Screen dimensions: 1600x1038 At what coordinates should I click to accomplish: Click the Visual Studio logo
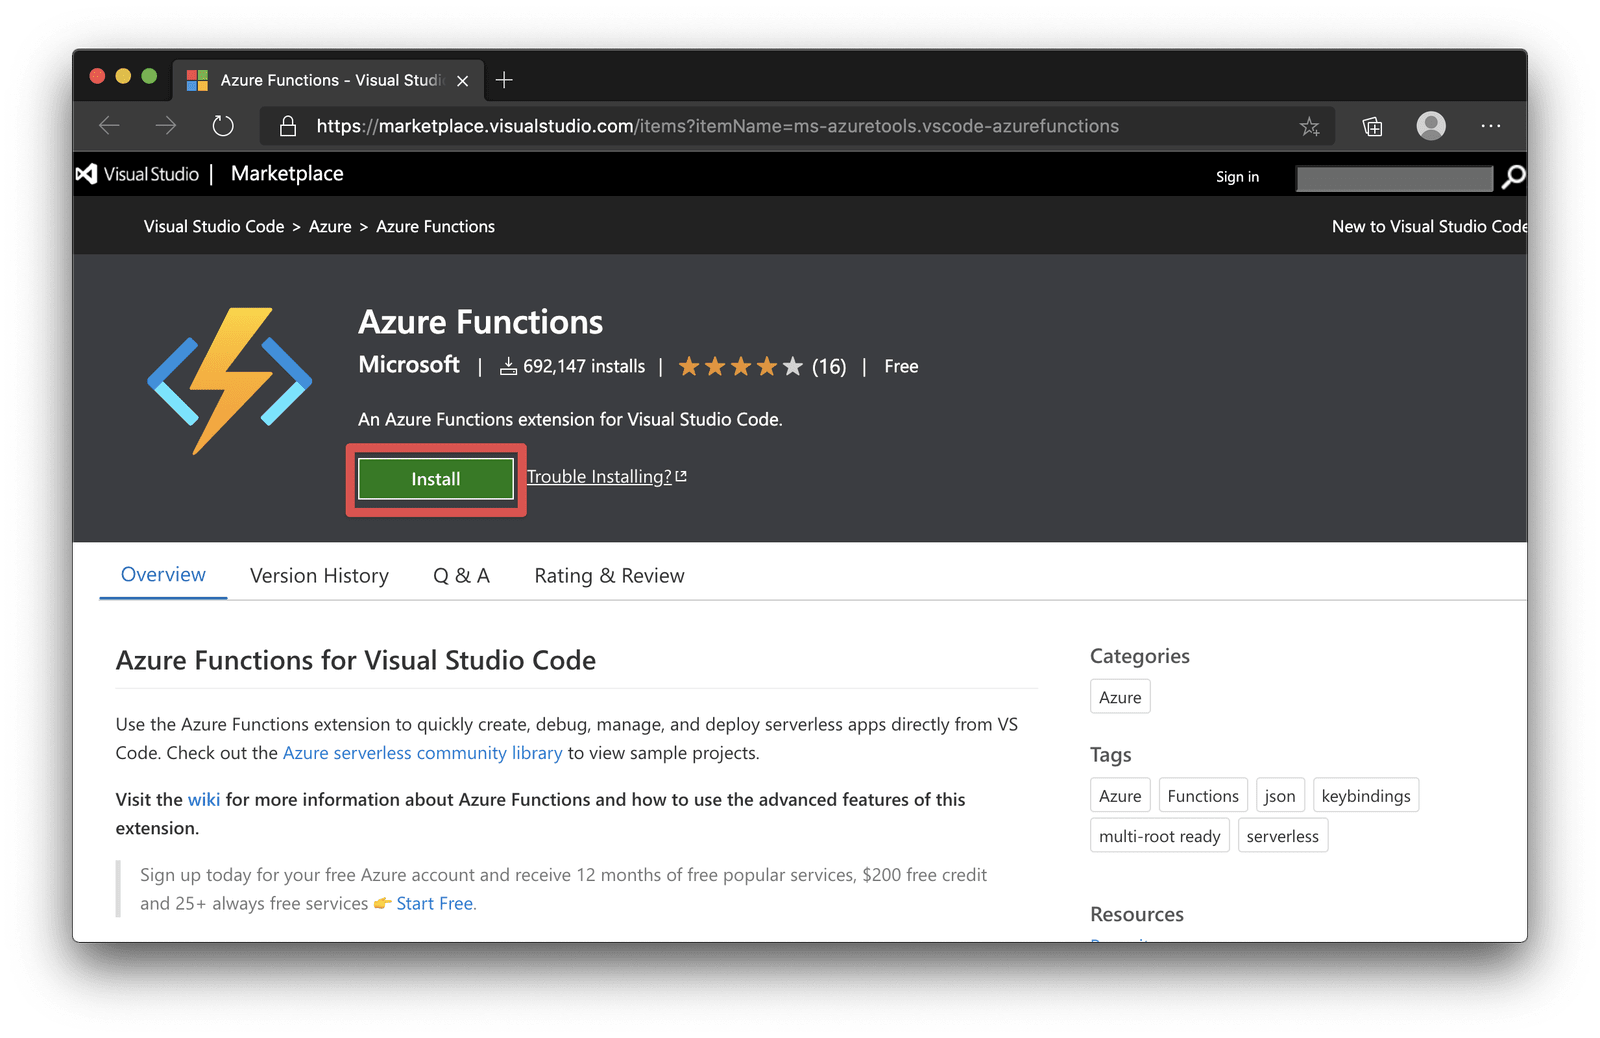click(x=138, y=174)
